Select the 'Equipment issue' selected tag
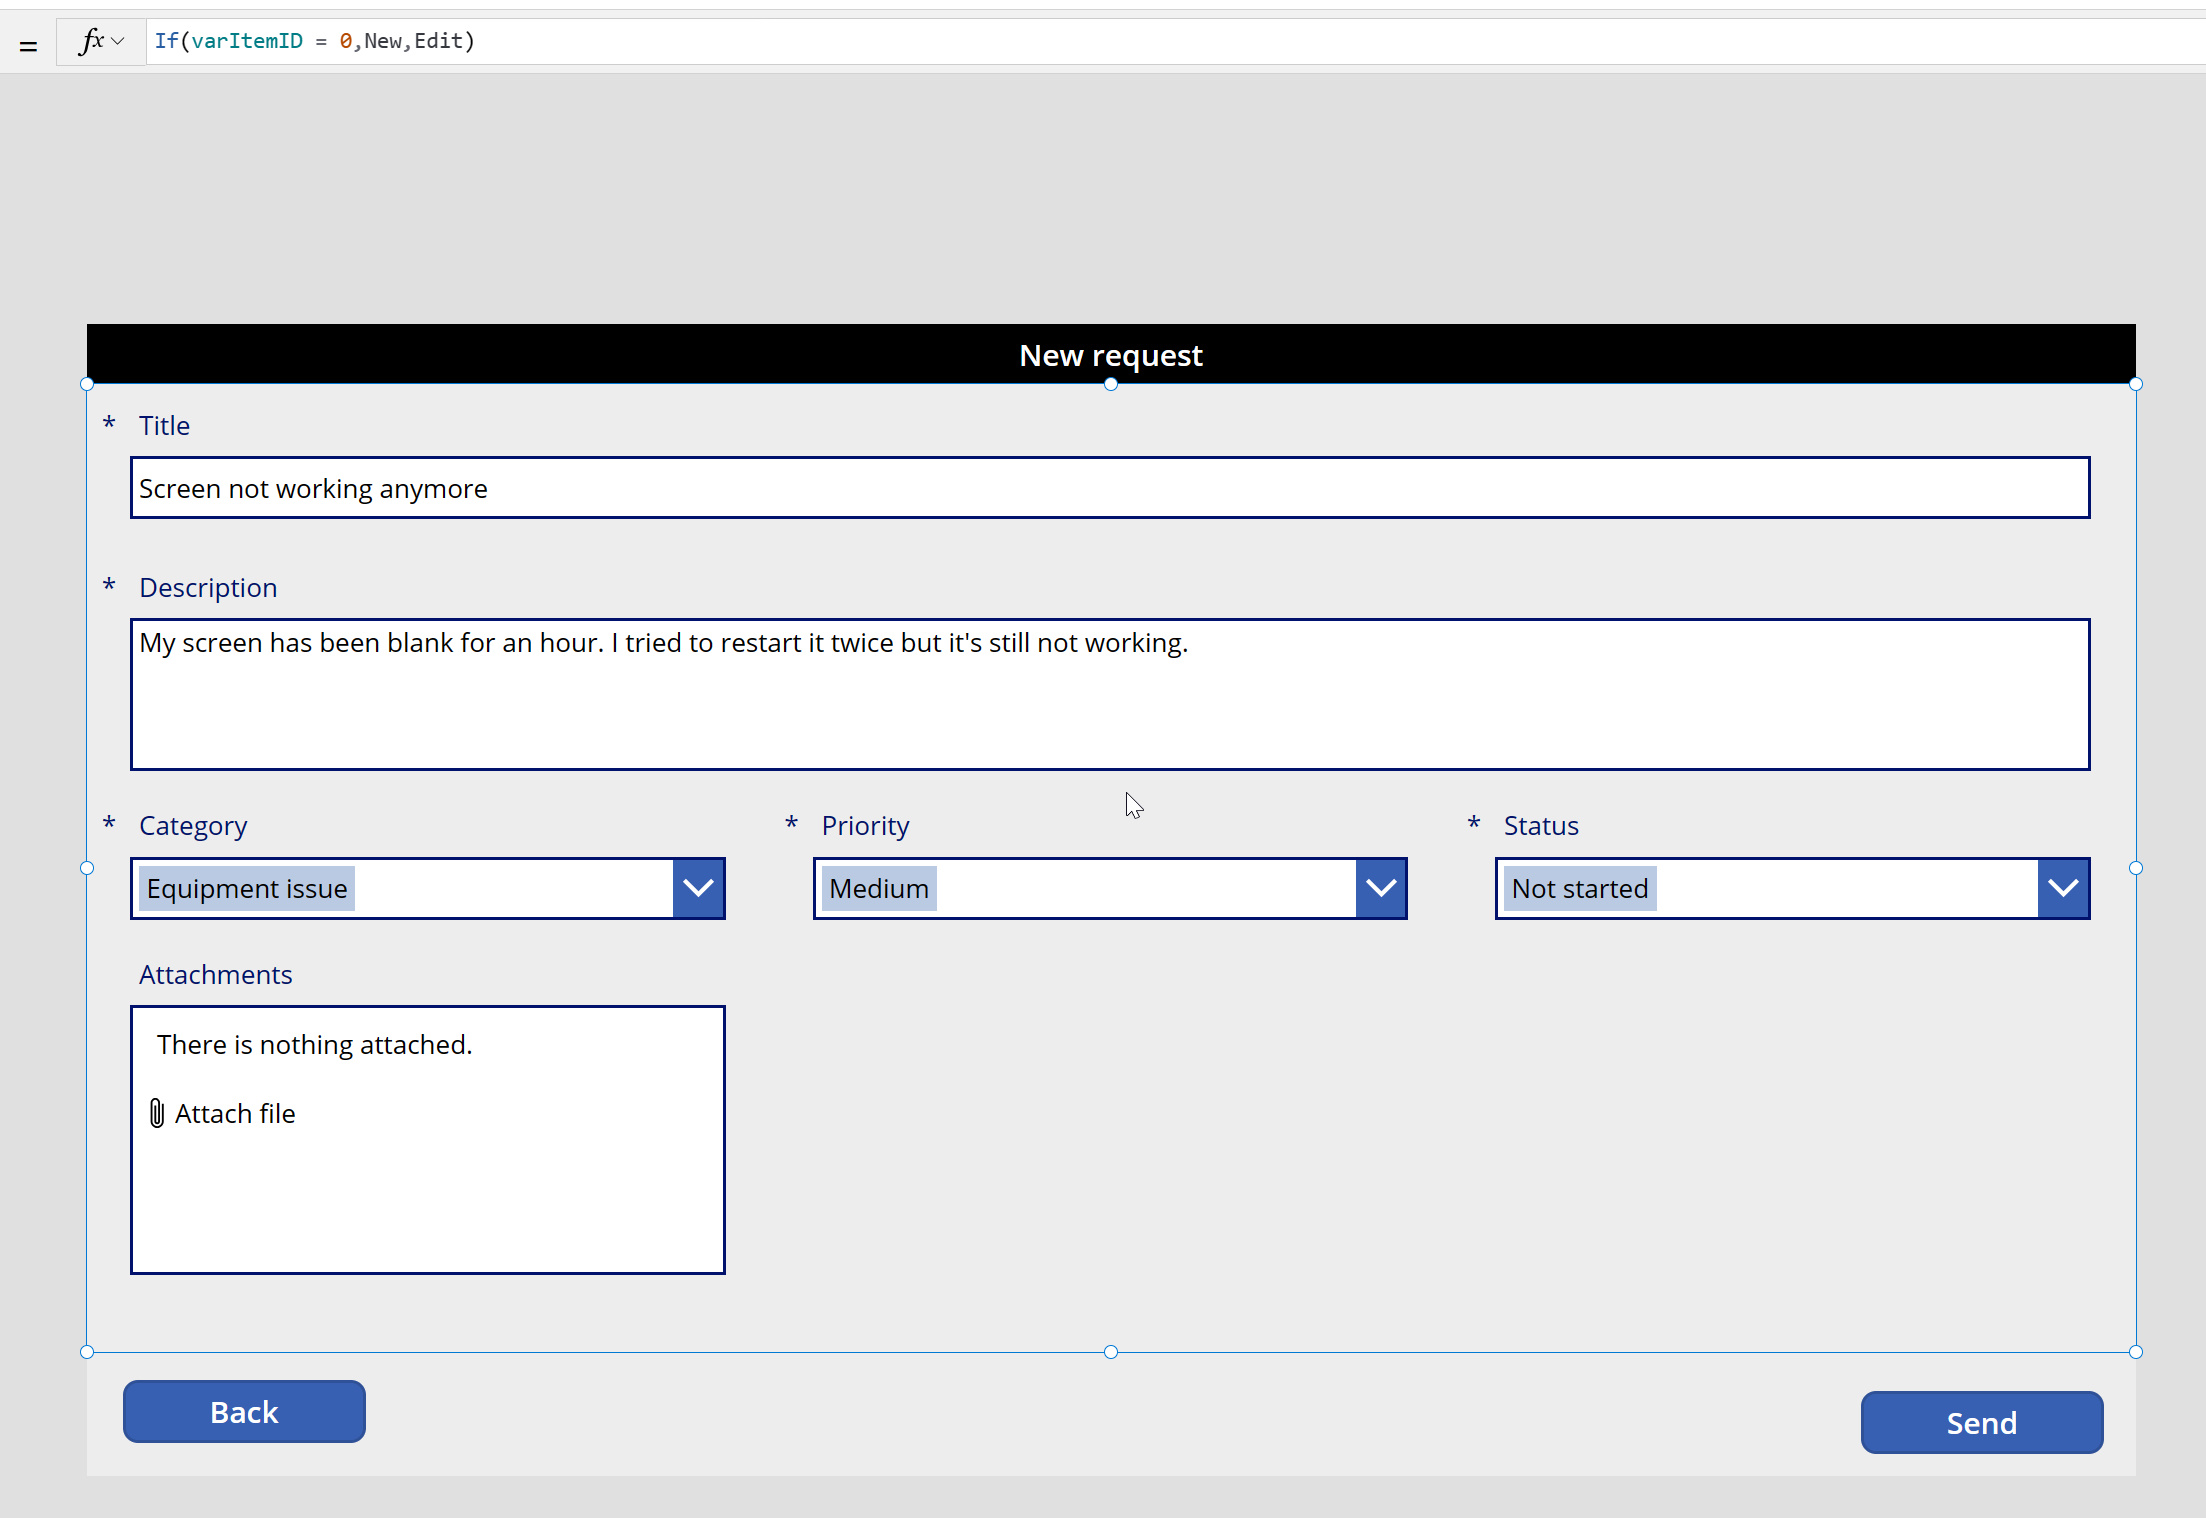2206x1518 pixels. (247, 888)
